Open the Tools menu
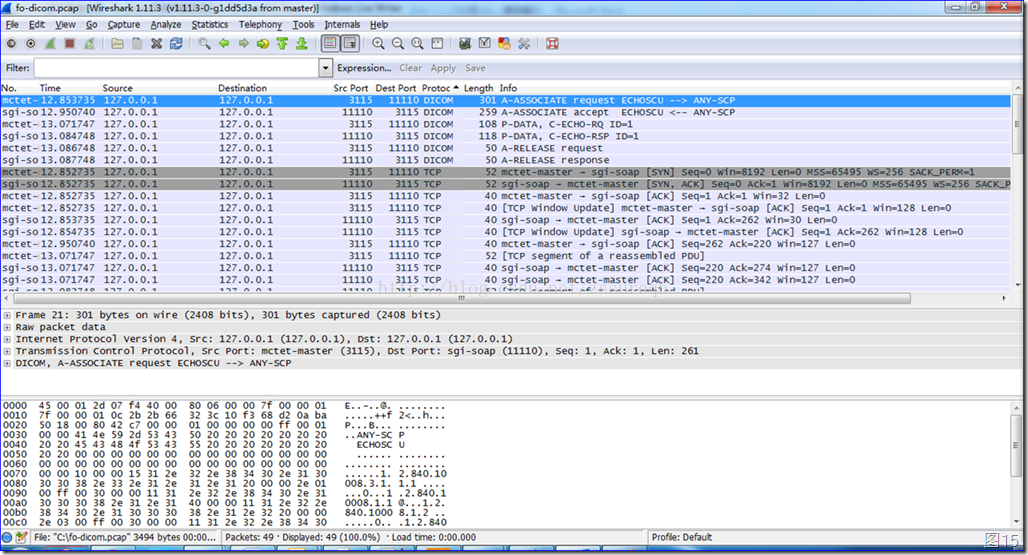This screenshot has height=555, width=1028. coord(303,24)
